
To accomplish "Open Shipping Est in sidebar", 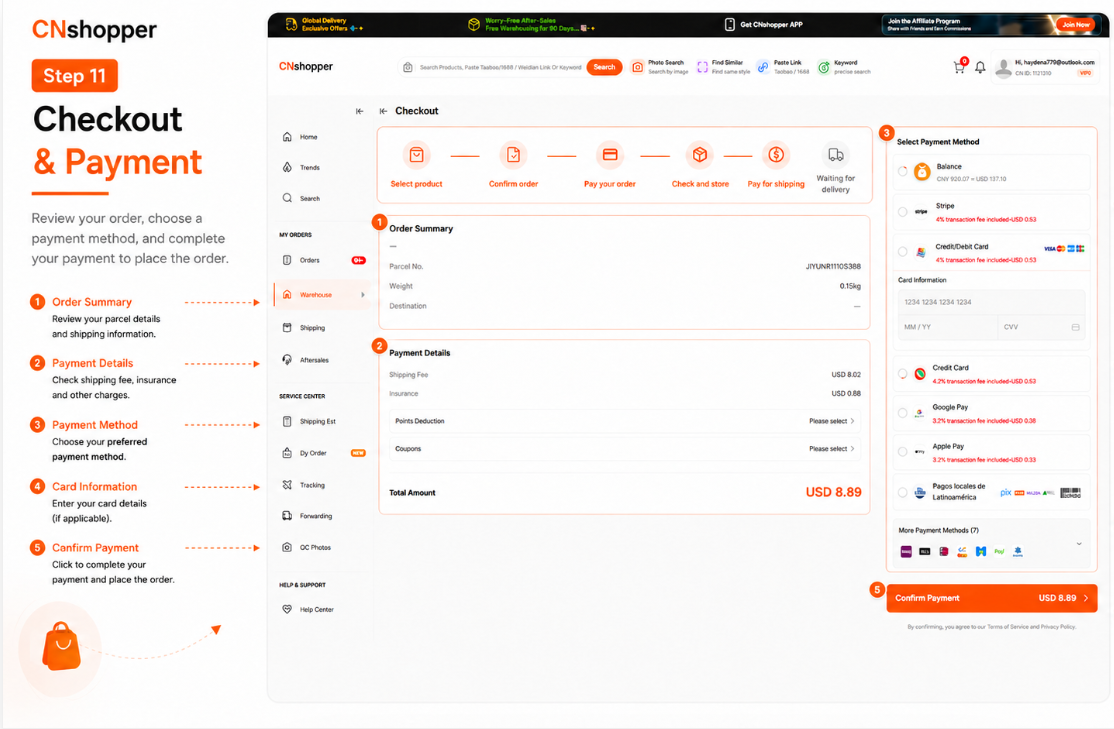I will point(318,421).
